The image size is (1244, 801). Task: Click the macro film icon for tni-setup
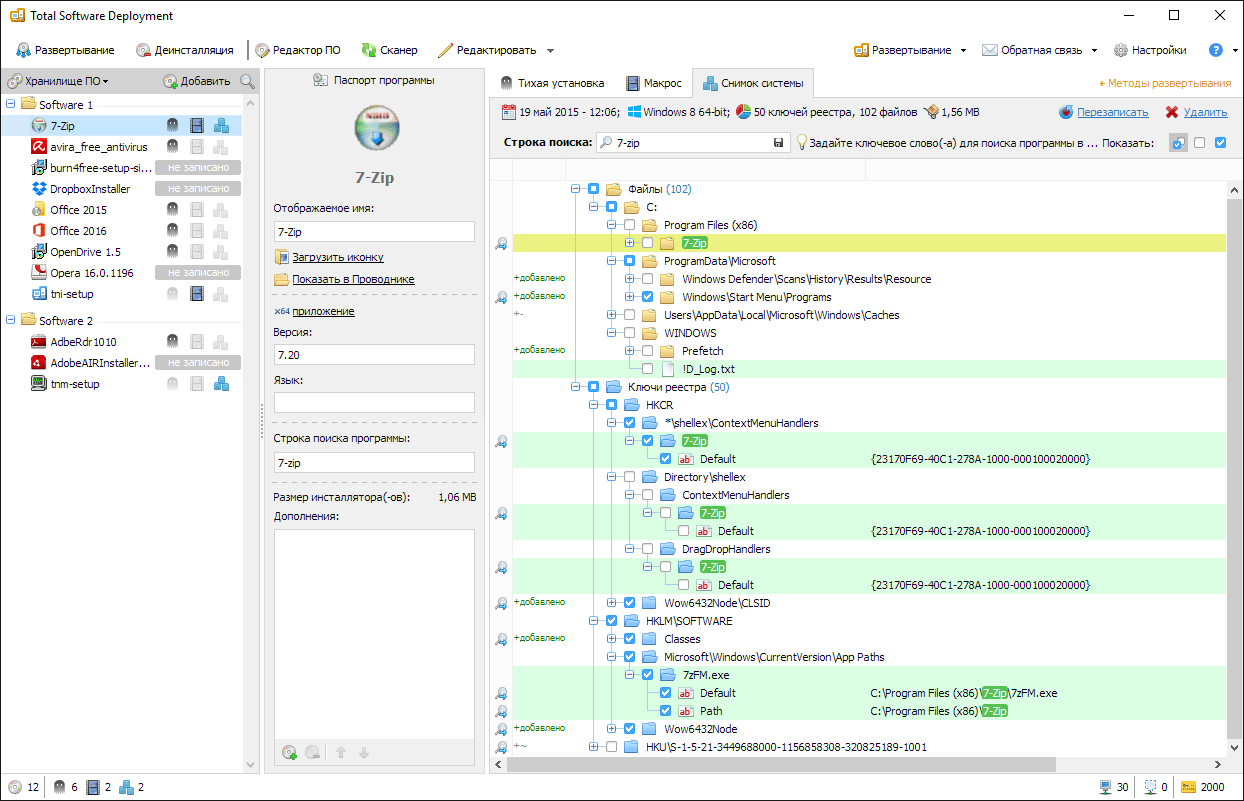click(197, 294)
